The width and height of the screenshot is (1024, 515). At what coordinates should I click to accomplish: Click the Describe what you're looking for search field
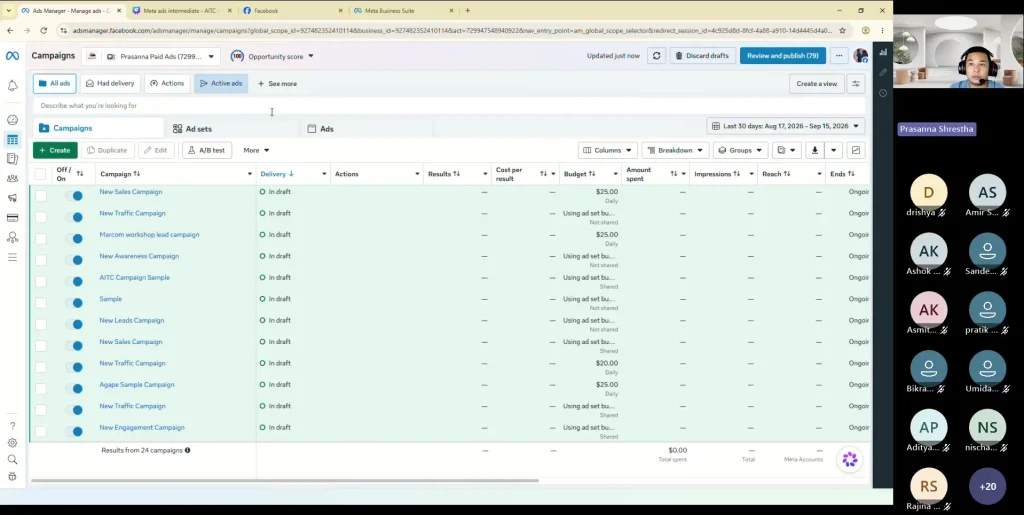(449, 106)
